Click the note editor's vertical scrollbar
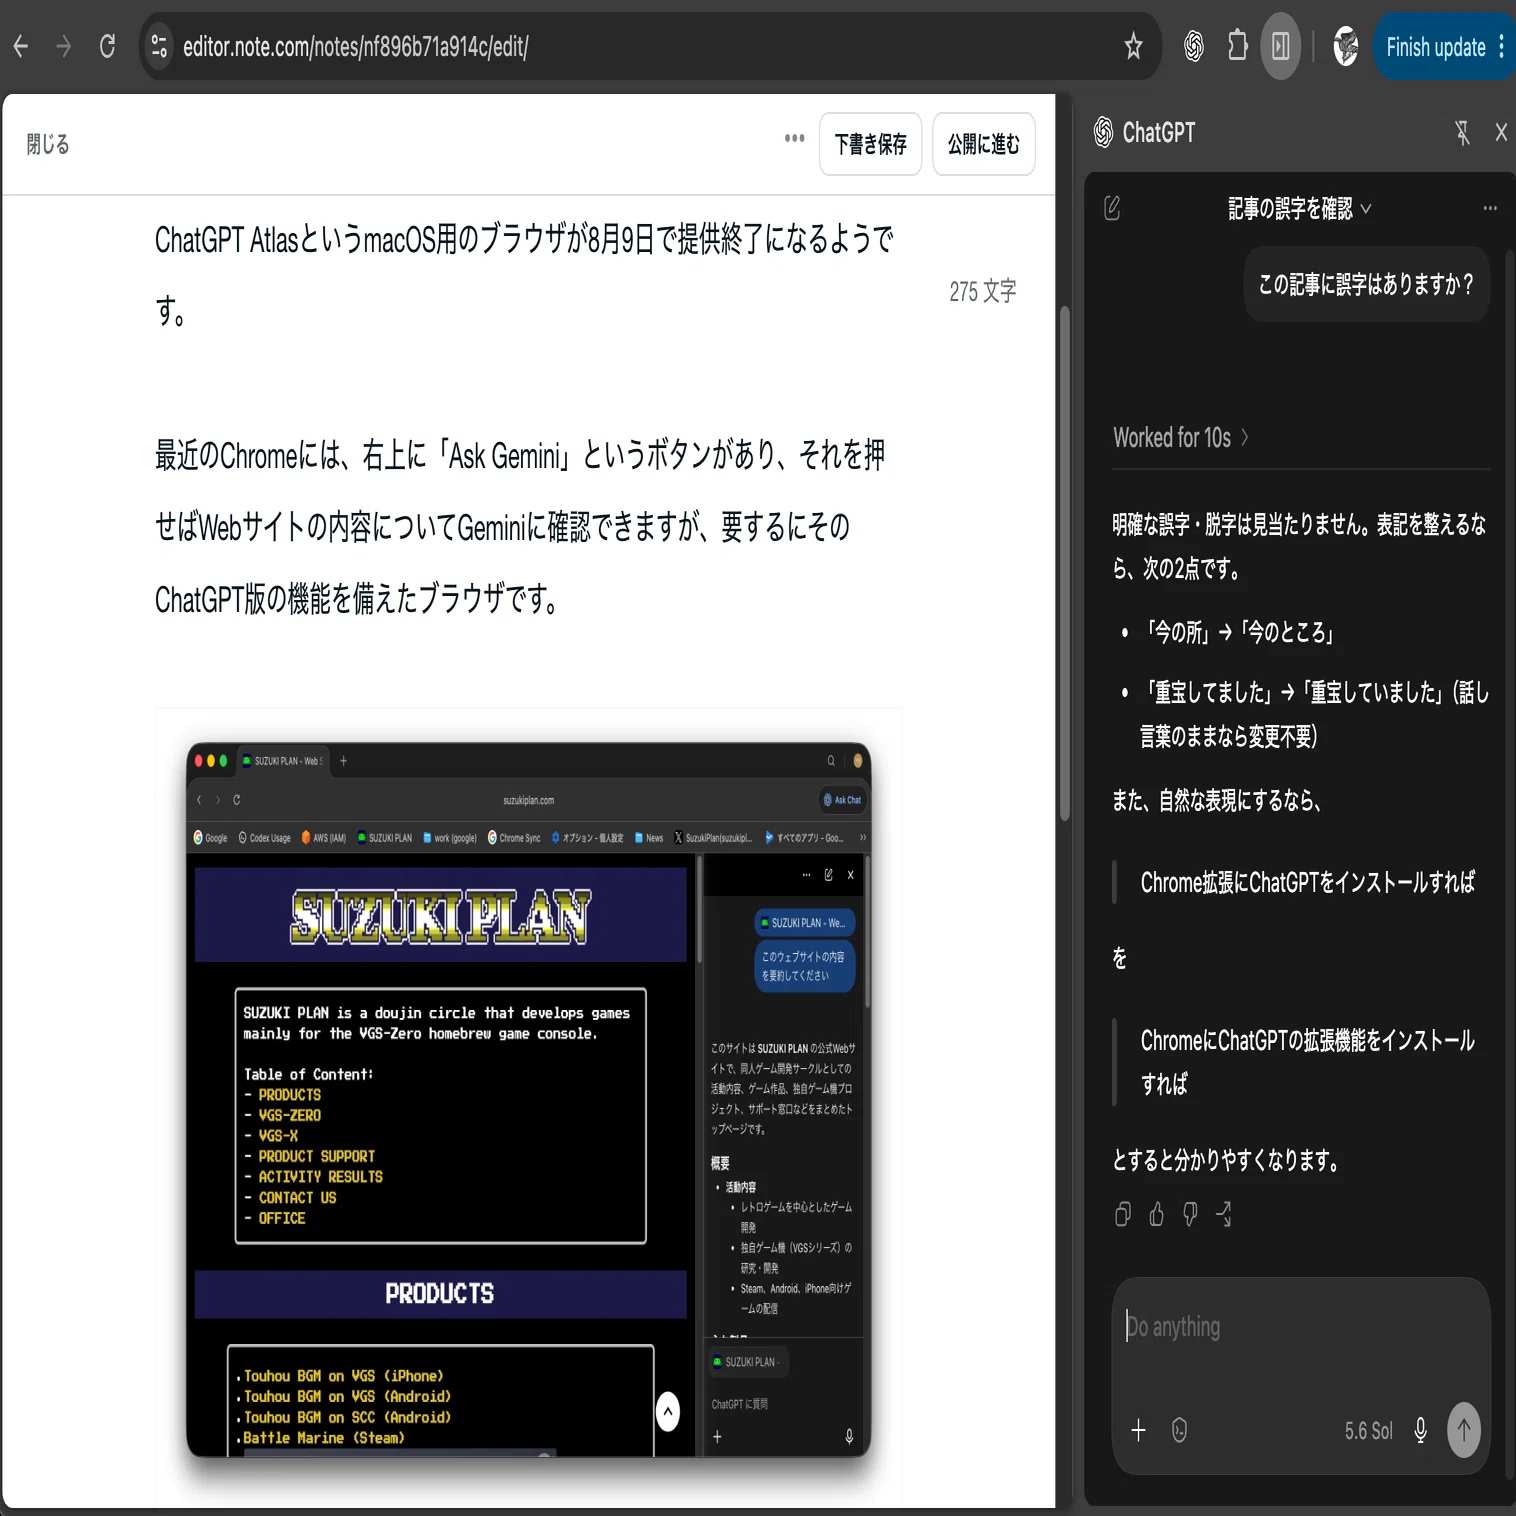This screenshot has width=1516, height=1516. pyautogui.click(x=1065, y=562)
